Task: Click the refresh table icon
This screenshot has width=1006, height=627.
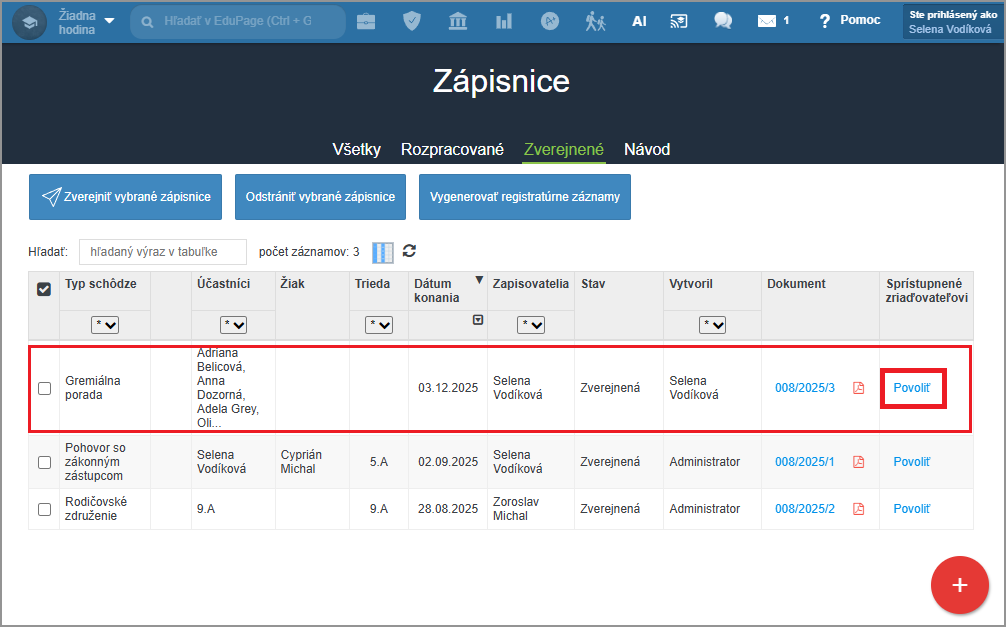Action: (409, 251)
